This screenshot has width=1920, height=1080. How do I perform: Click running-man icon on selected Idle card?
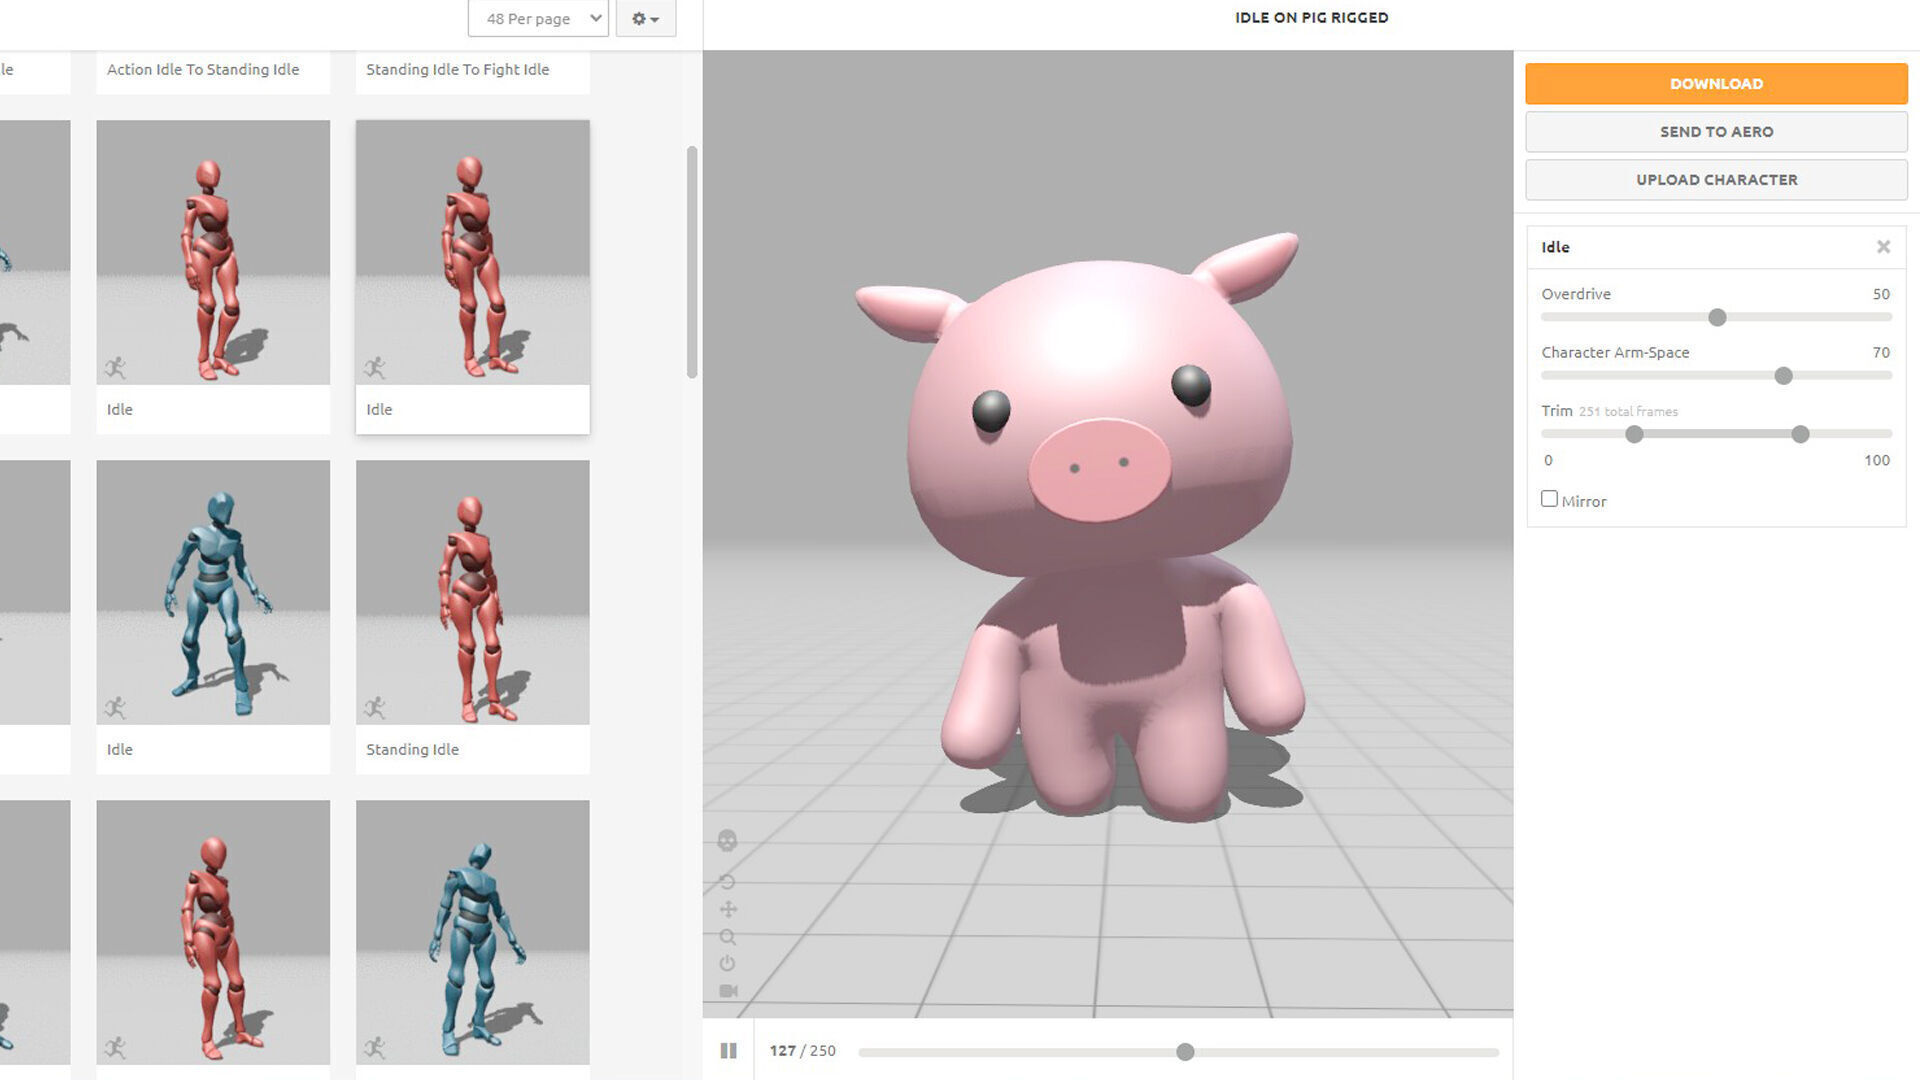[x=375, y=368]
